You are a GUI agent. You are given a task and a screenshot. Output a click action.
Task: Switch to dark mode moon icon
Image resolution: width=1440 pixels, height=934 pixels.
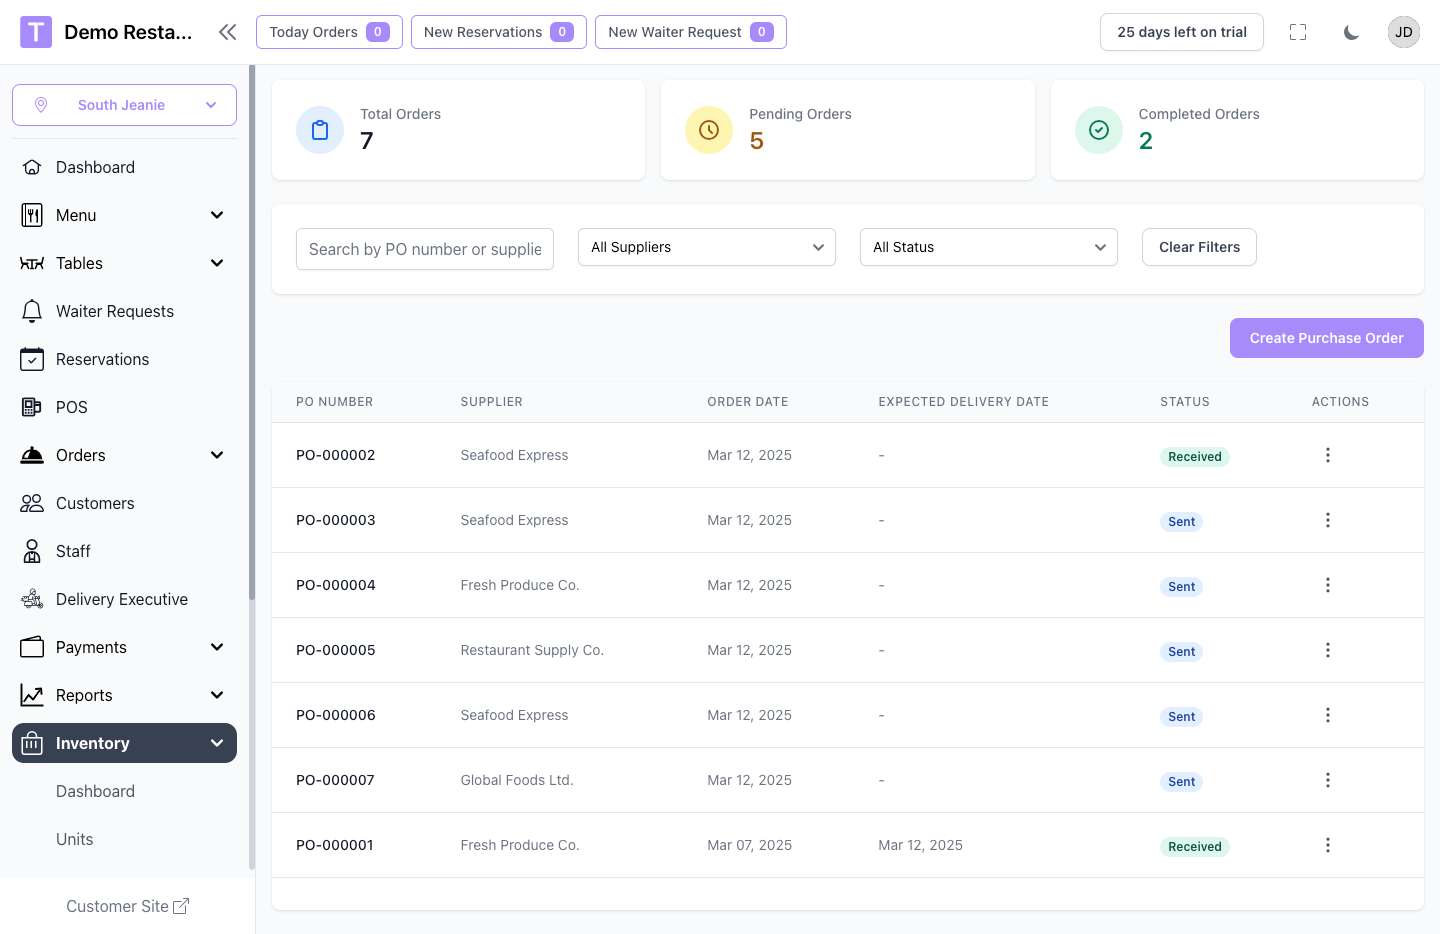1351,32
